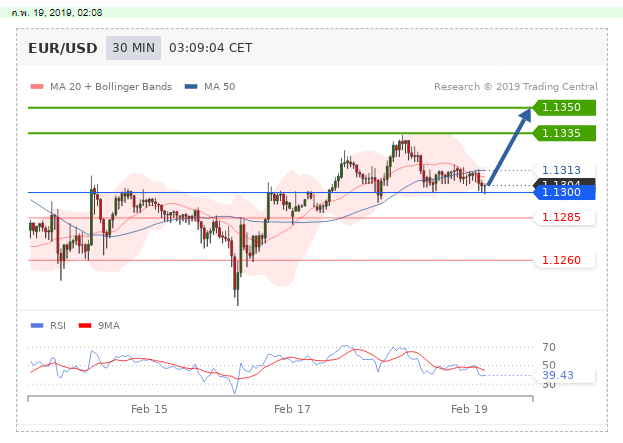Select the 30 MIN timeframe badge

pyautogui.click(x=133, y=47)
